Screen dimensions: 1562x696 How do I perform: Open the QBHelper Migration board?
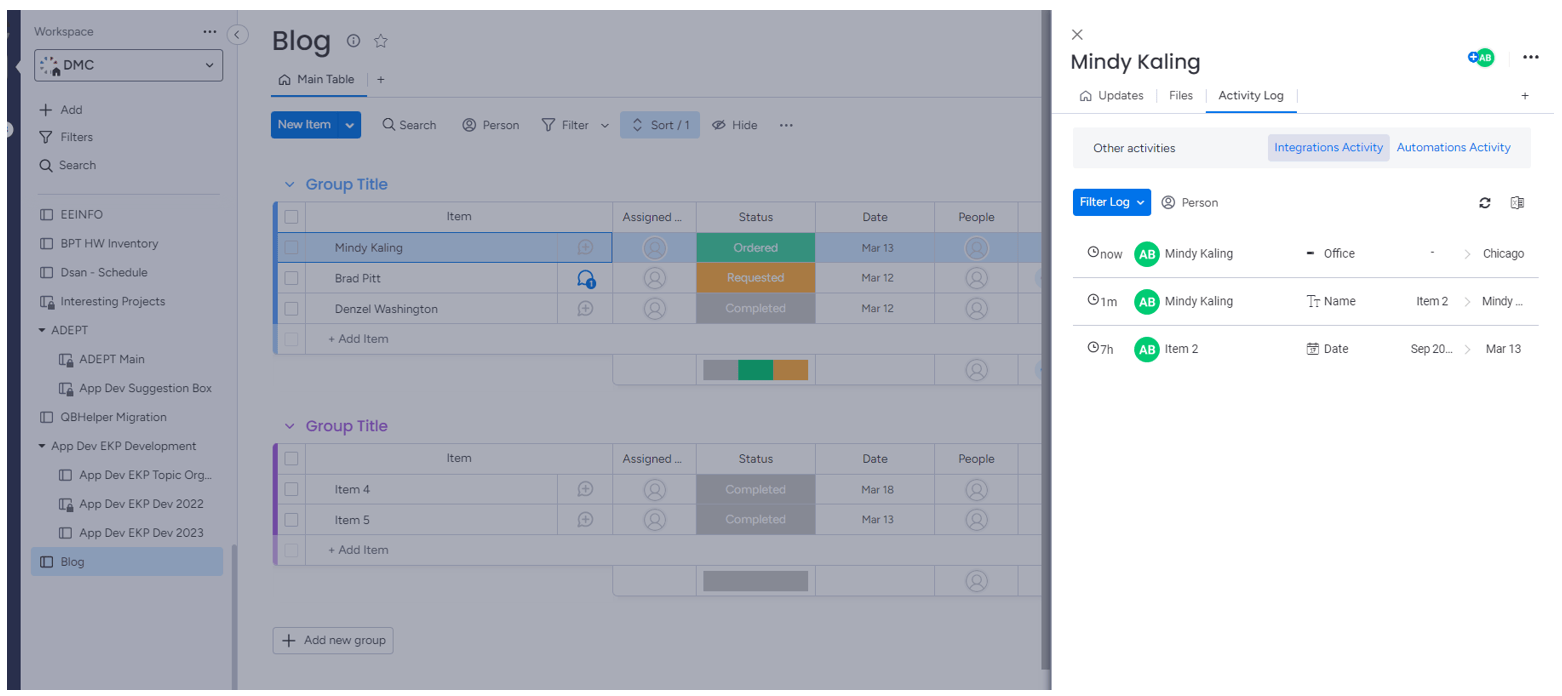click(113, 417)
